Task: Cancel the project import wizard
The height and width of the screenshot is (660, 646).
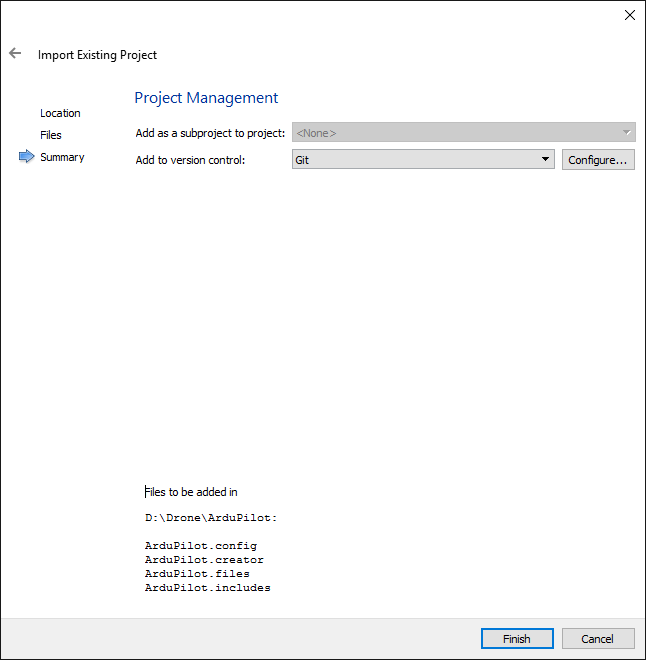Action: pos(597,639)
